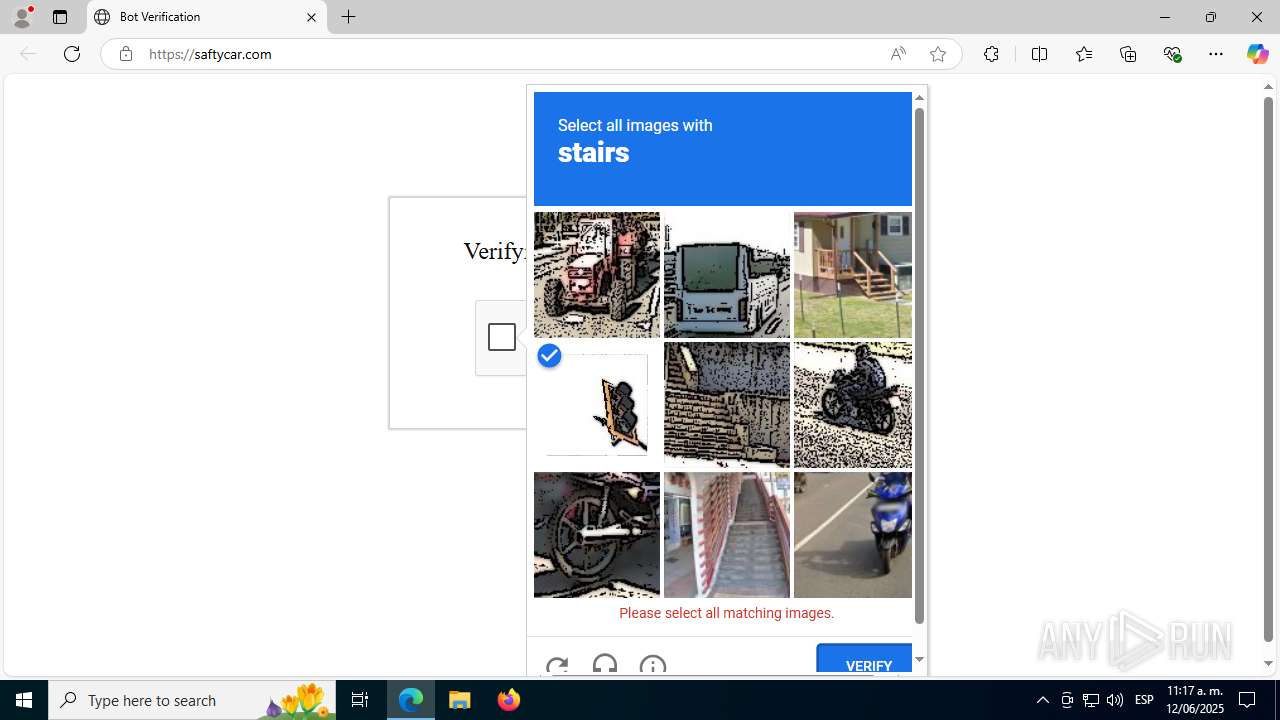Refresh the page in Edge
Viewport: 1280px width, 720px height.
click(x=72, y=54)
